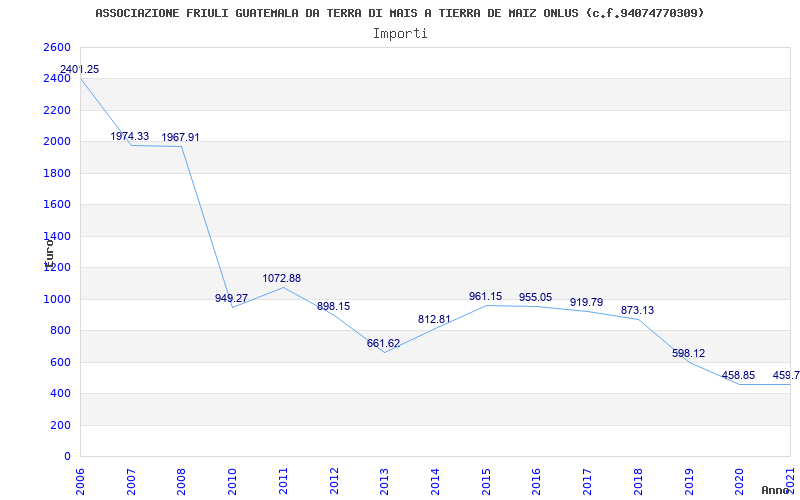800x500 pixels.
Task: Click x-axis year label 2006
Action: pyautogui.click(x=80, y=481)
